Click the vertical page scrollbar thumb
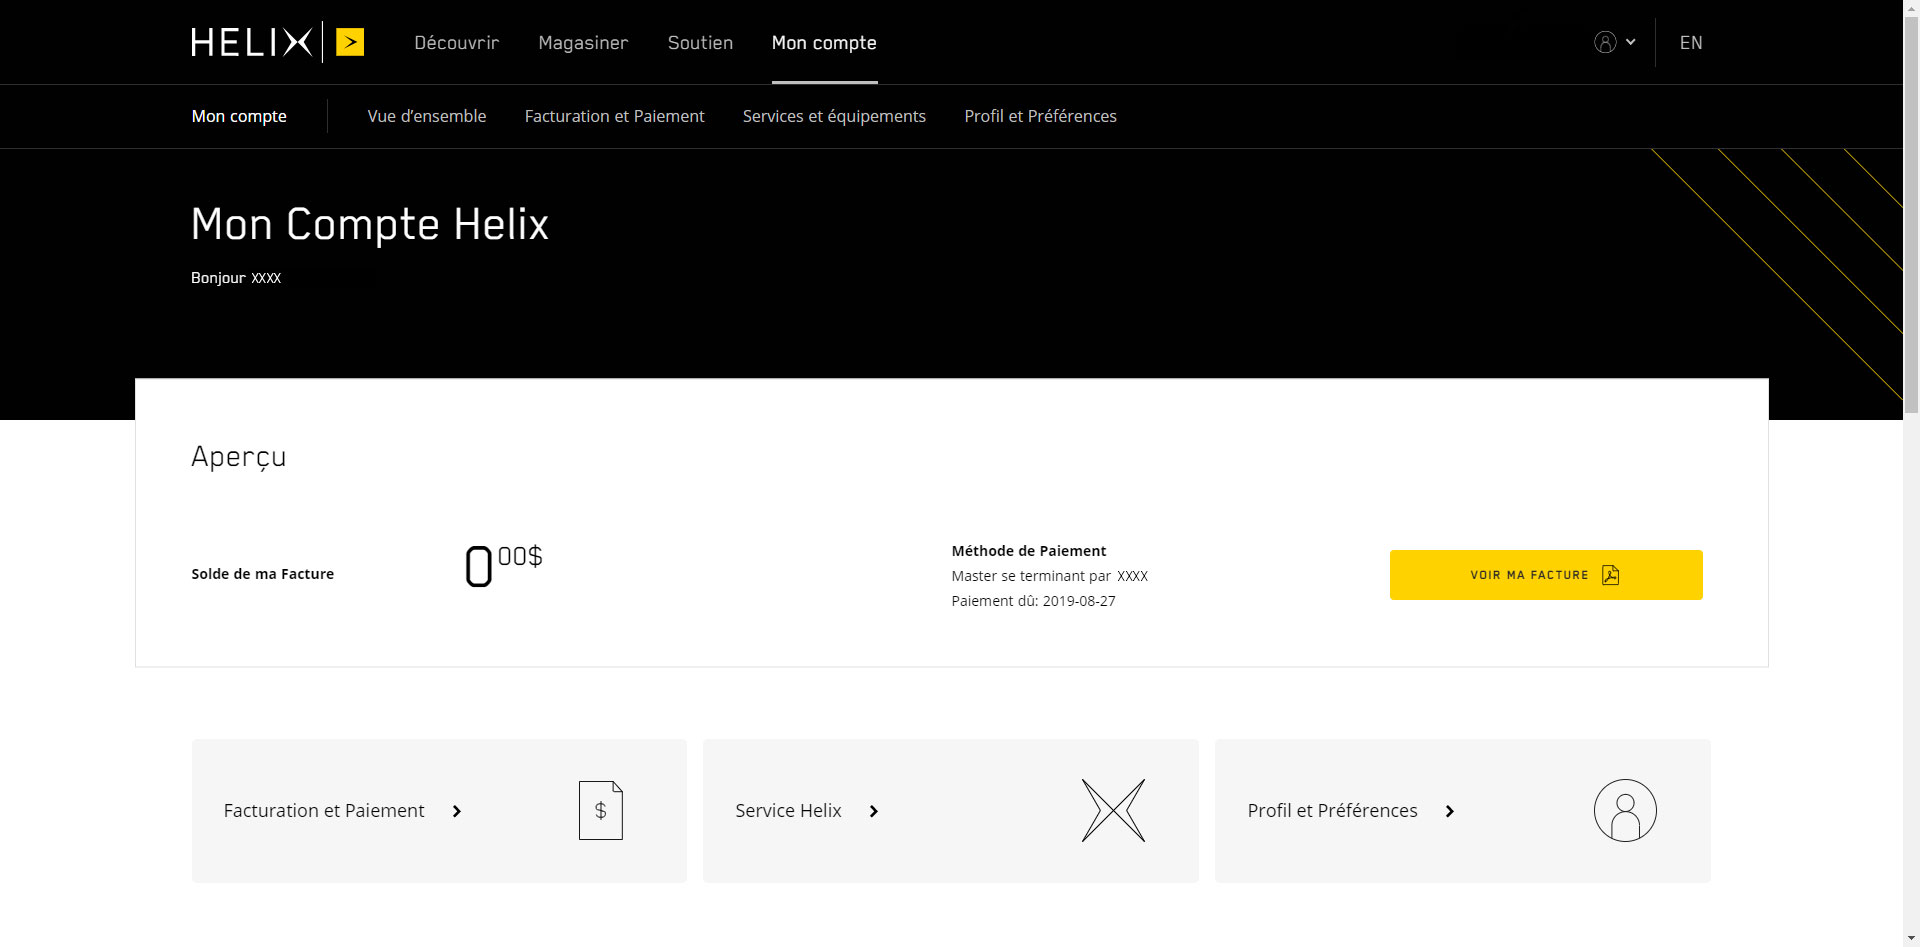Screen dimensions: 1920x947 [1911, 214]
